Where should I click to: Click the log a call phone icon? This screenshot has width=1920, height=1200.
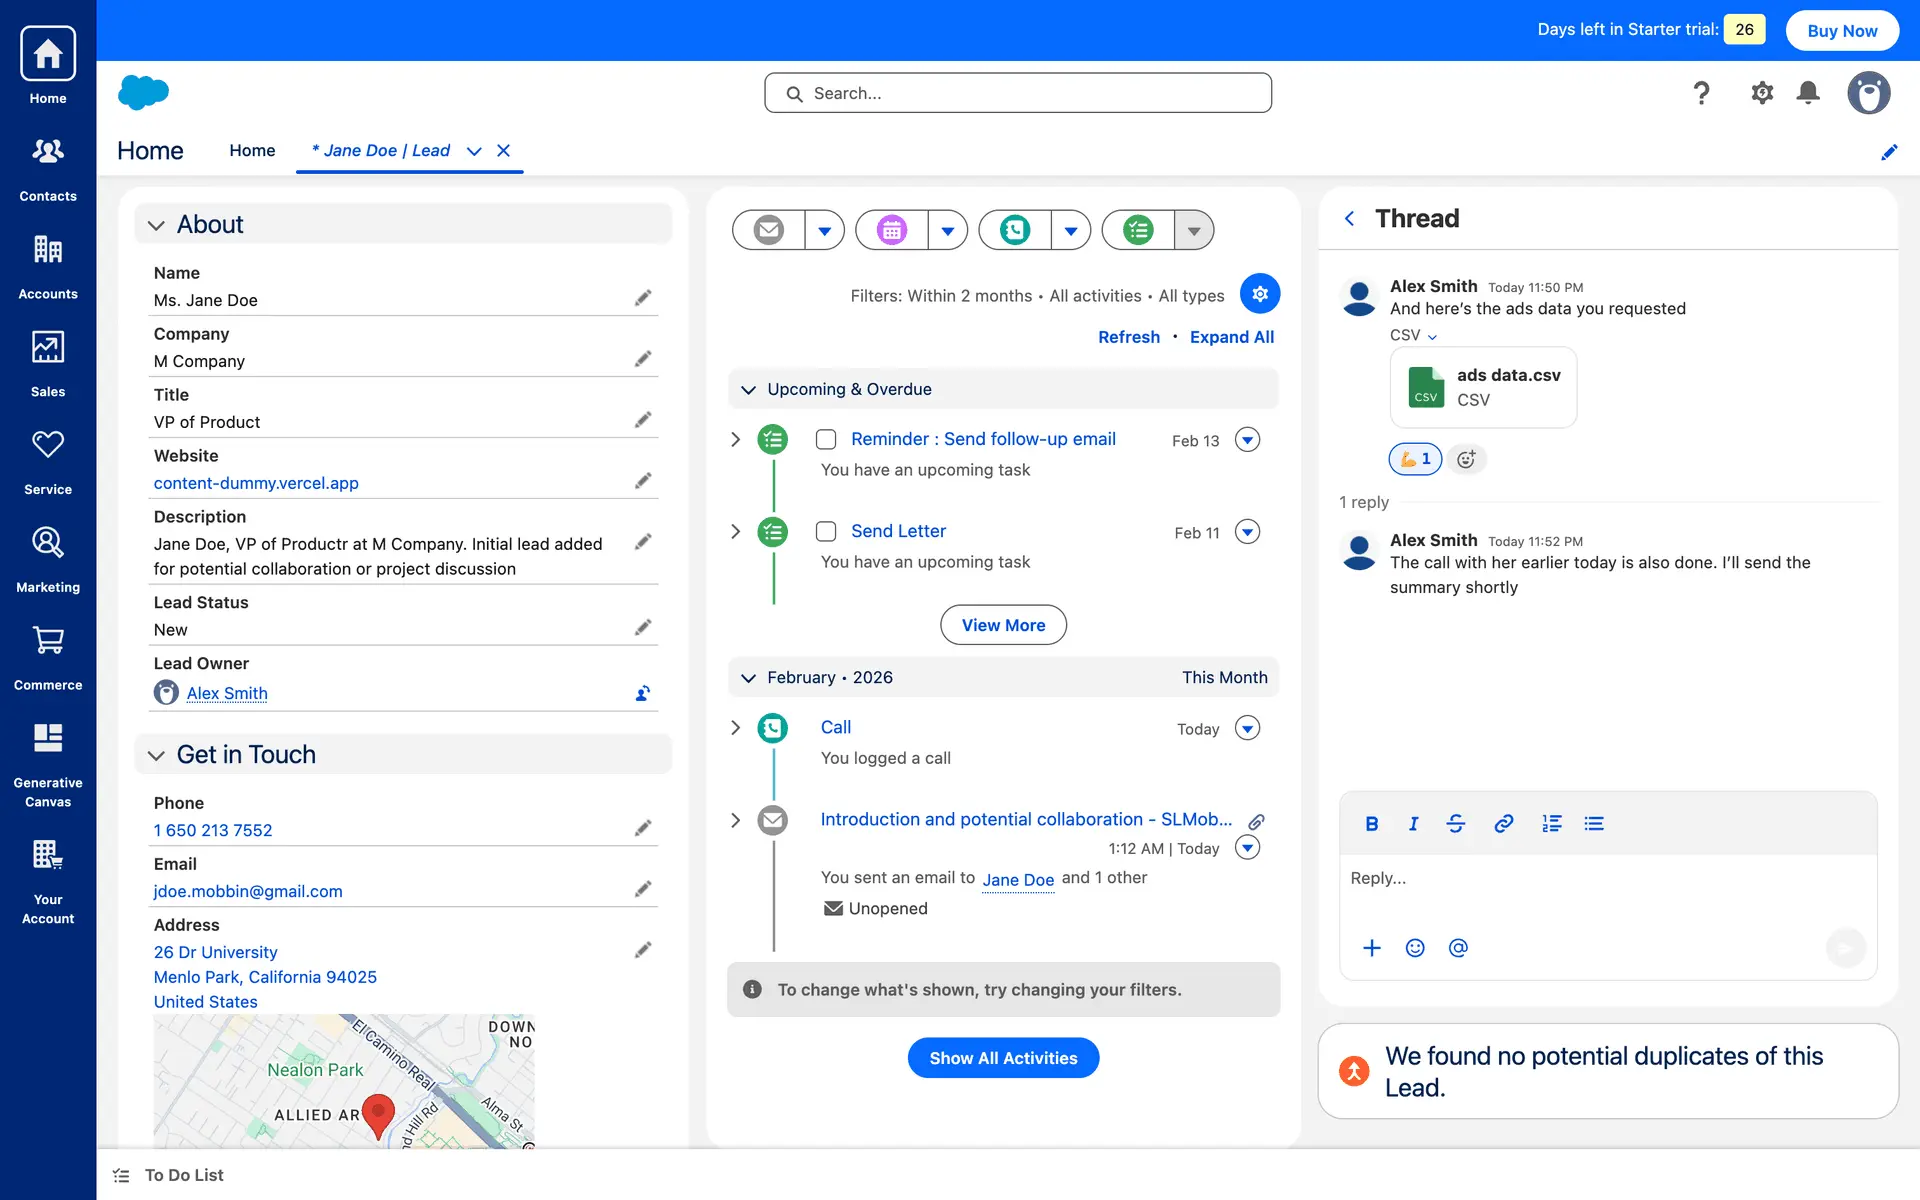point(1014,230)
